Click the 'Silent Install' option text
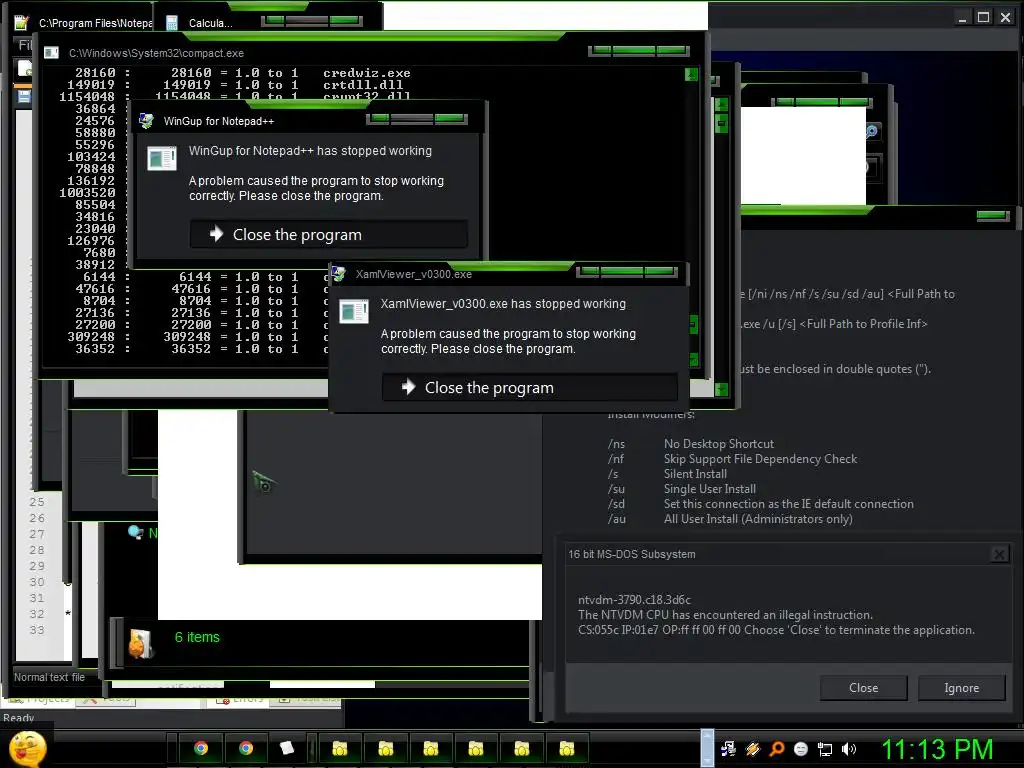Image resolution: width=1024 pixels, height=768 pixels. click(695, 474)
